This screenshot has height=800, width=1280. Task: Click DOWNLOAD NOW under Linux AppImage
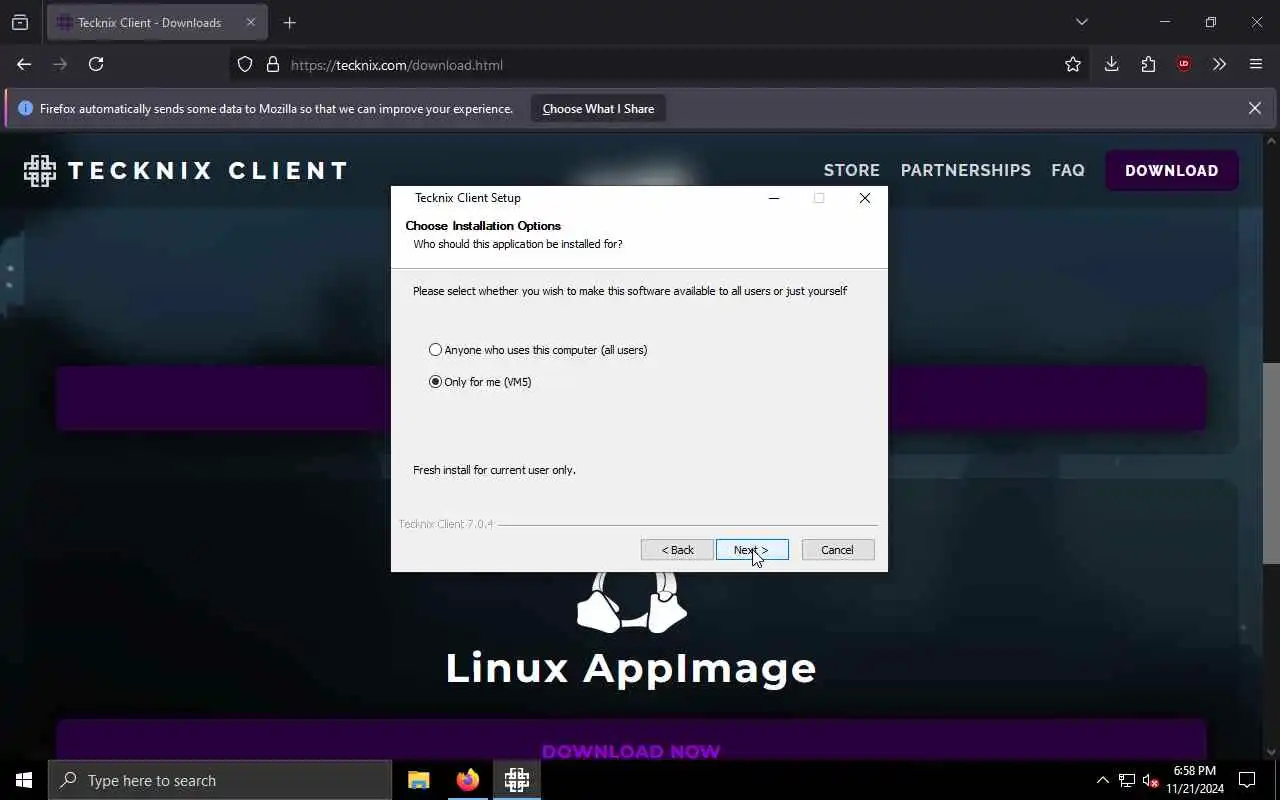pos(631,751)
